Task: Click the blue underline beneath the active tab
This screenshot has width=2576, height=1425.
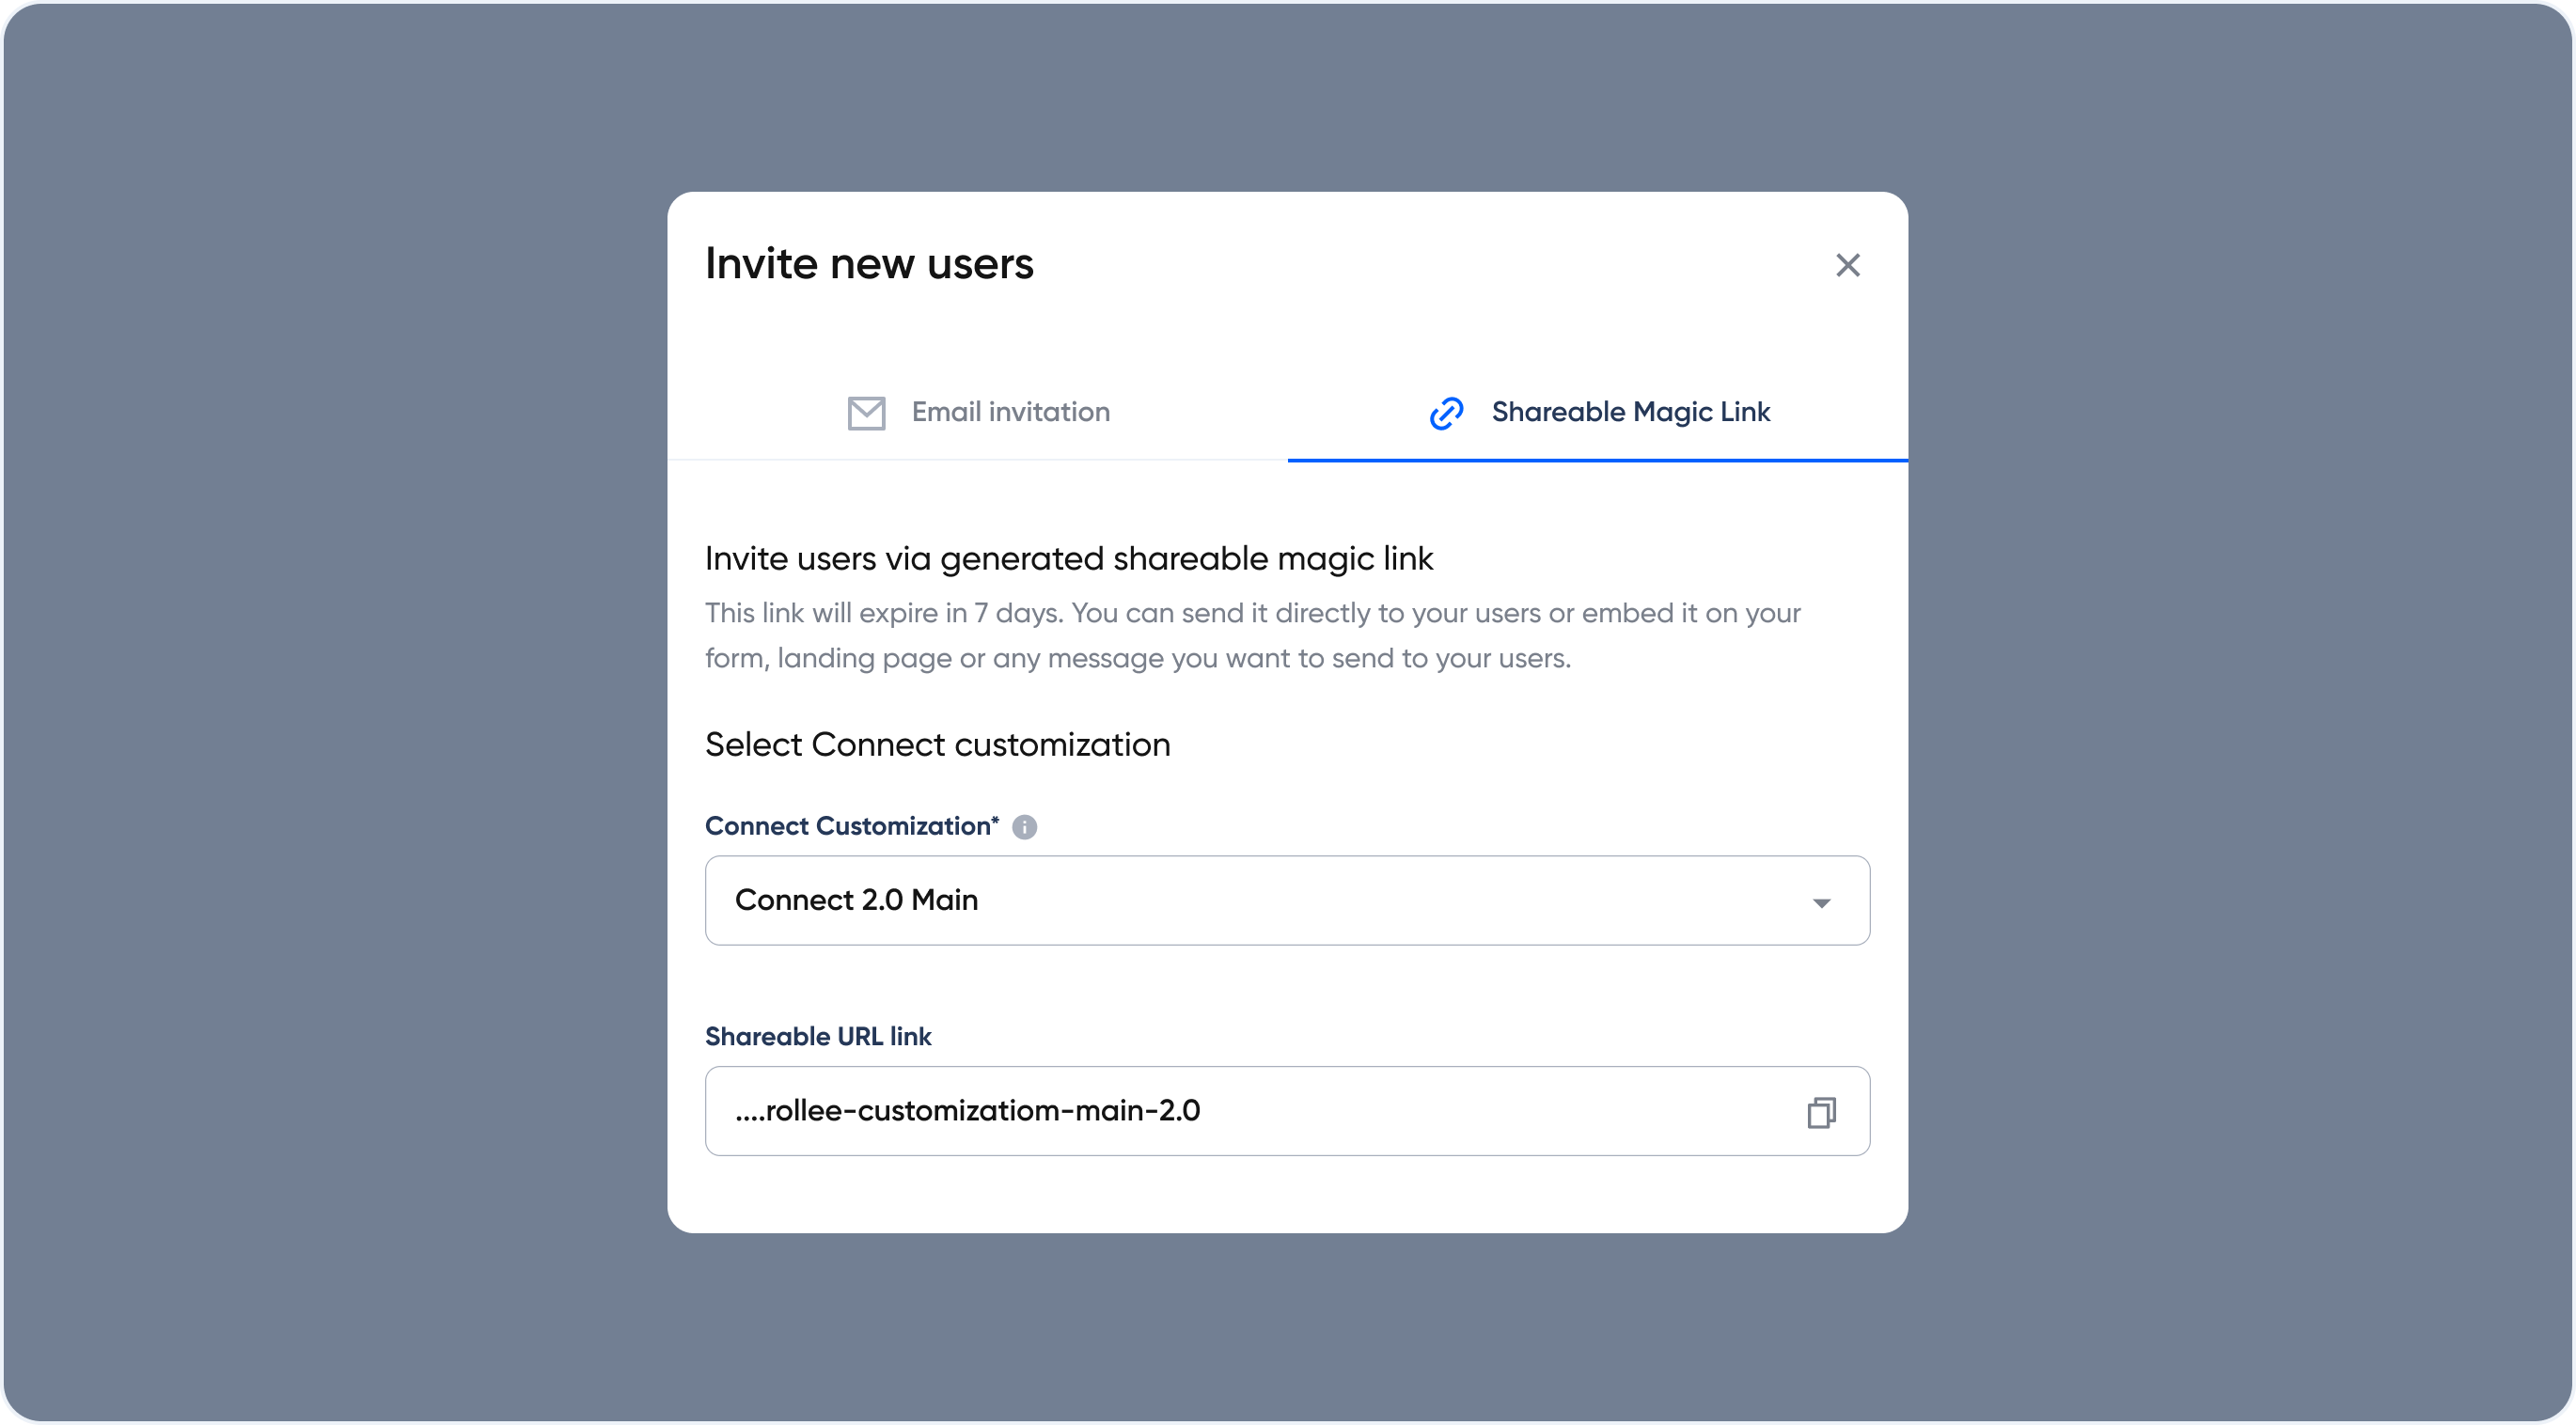Action: tap(1597, 460)
